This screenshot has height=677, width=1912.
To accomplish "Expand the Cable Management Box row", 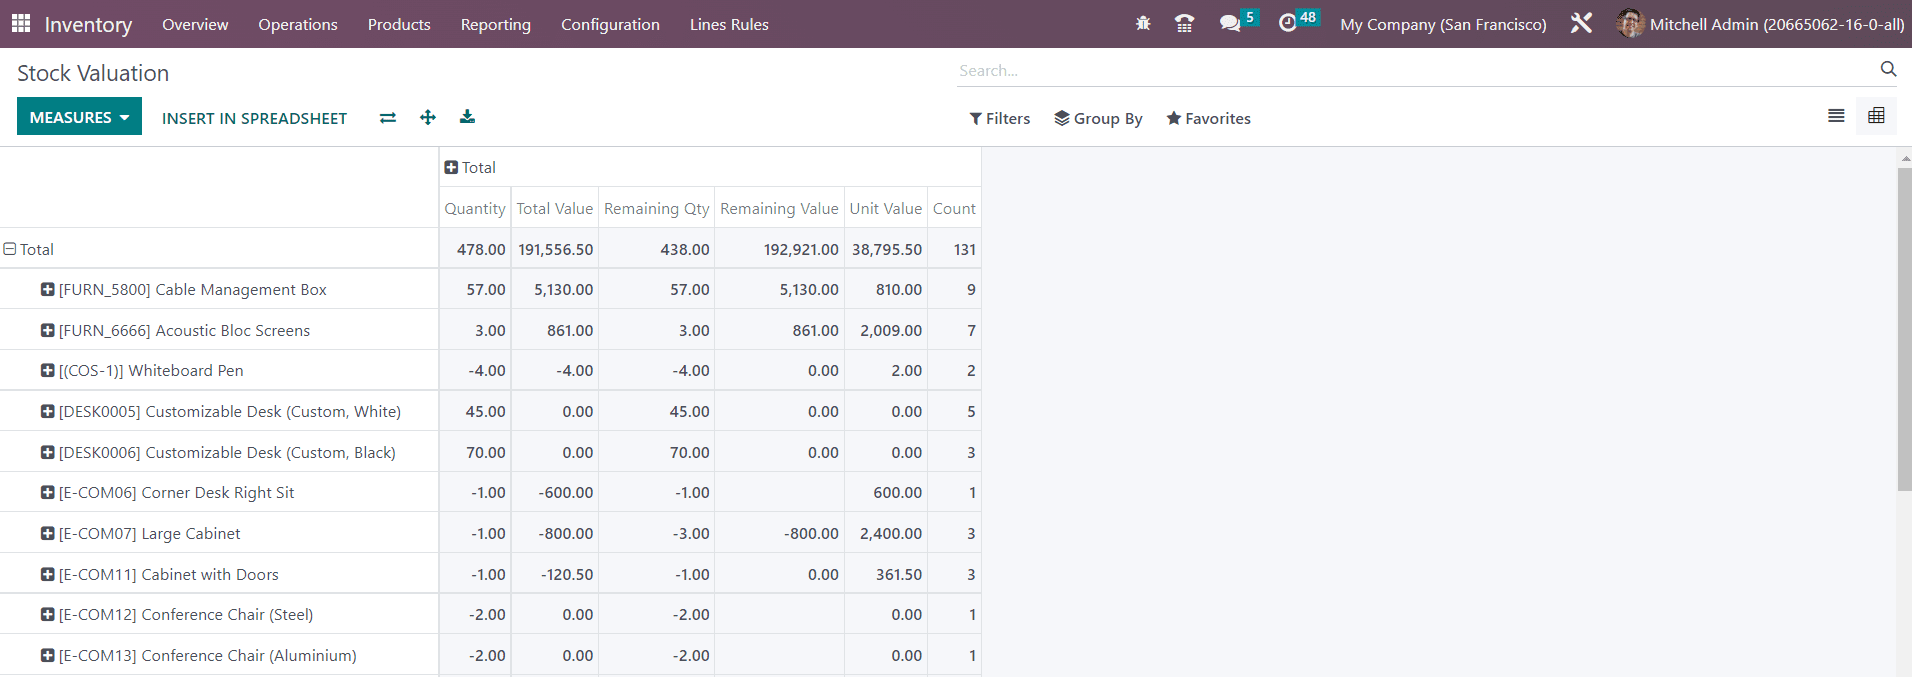I will point(47,289).
